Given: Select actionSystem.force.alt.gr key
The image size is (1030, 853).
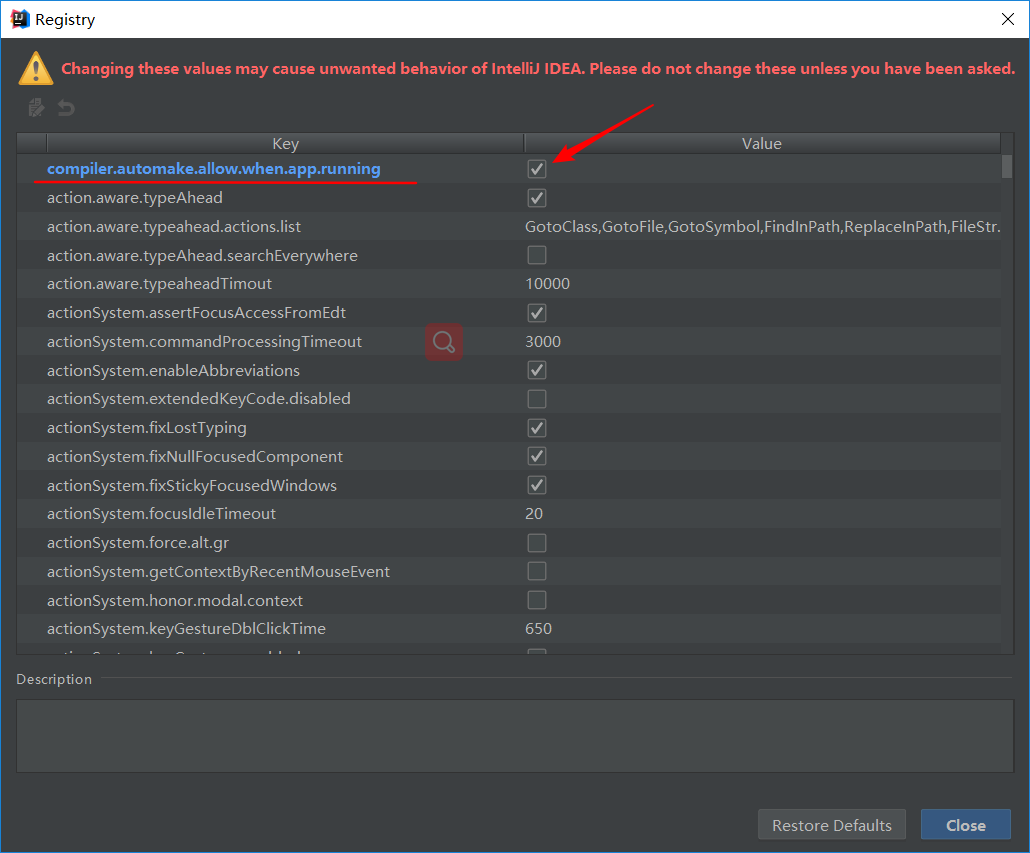Looking at the screenshot, I should [138, 542].
